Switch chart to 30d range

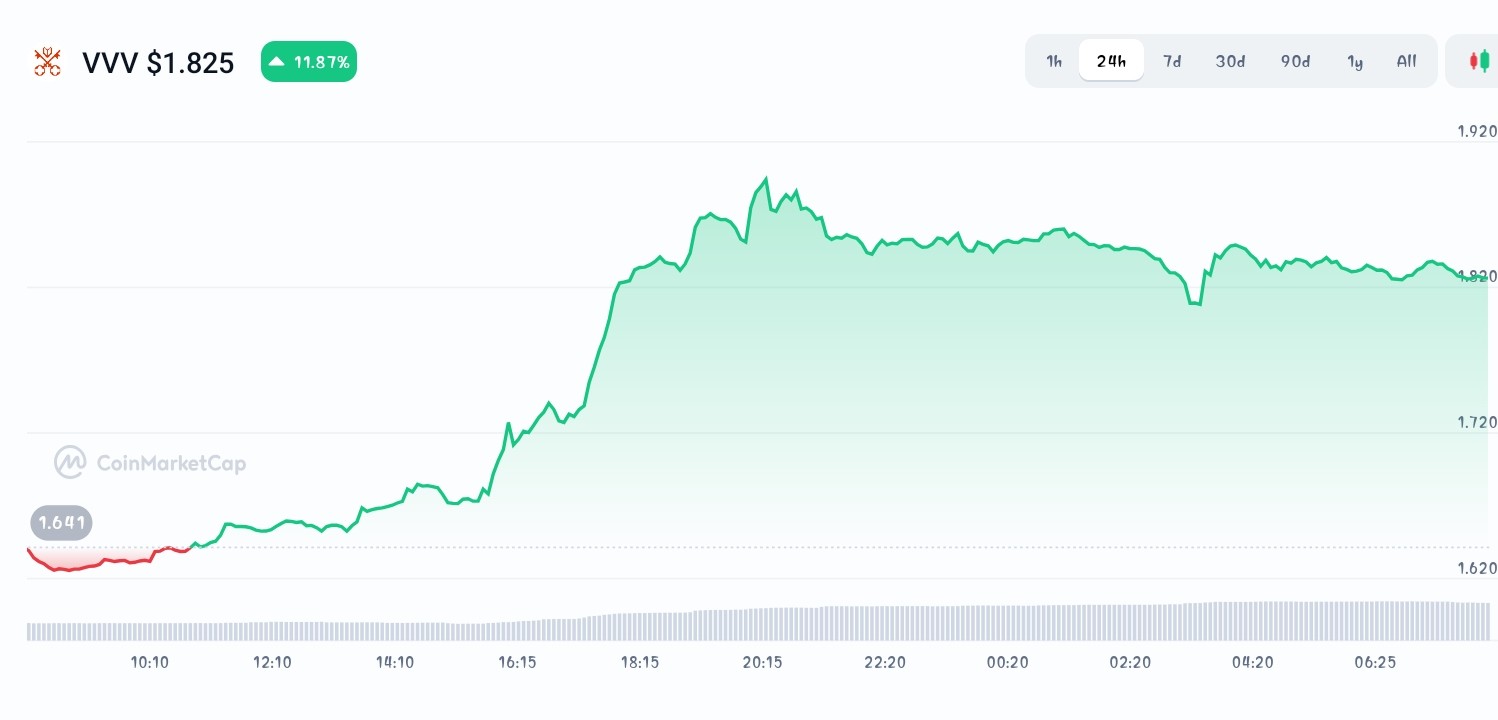click(x=1230, y=61)
